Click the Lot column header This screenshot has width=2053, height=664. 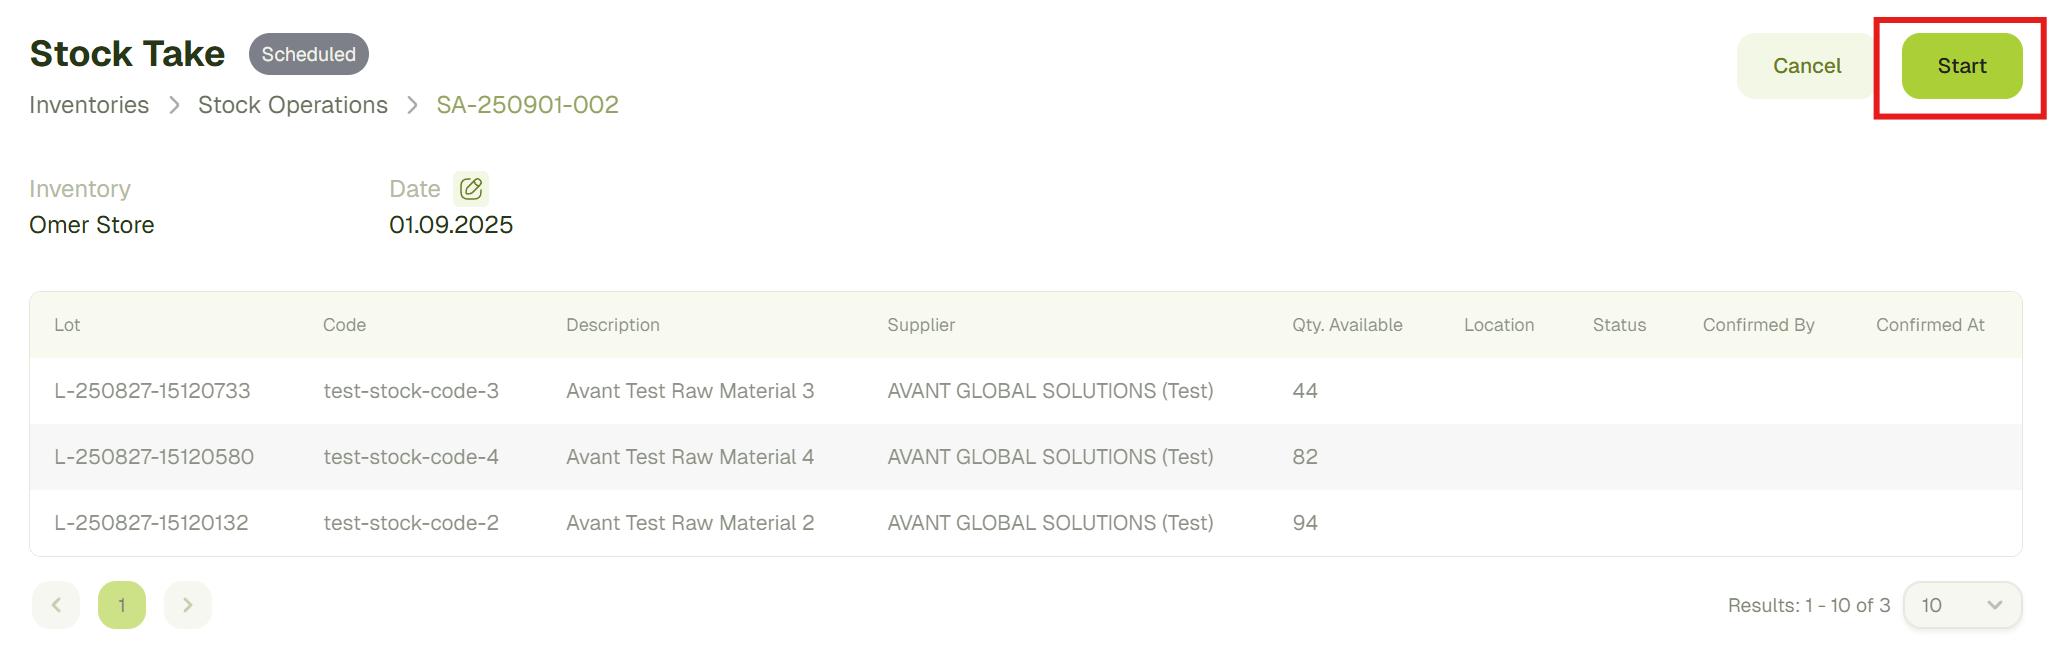tap(67, 325)
